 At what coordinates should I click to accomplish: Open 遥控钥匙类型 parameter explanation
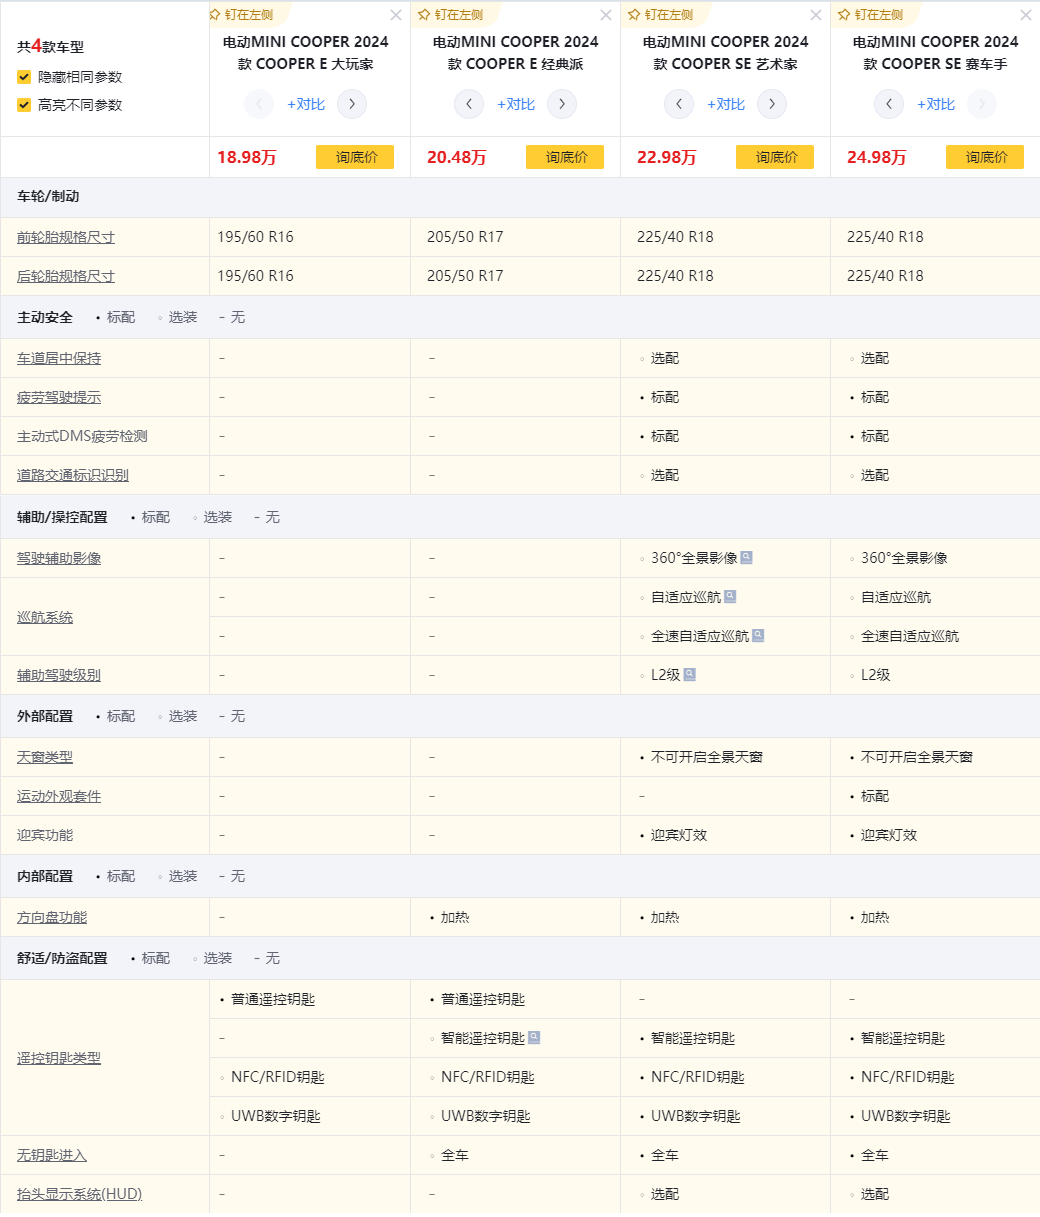[59, 1058]
